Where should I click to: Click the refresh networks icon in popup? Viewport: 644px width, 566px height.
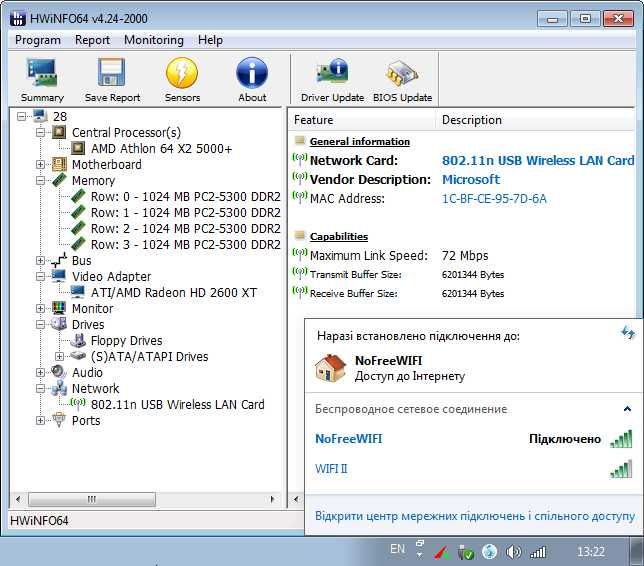pyautogui.click(x=628, y=332)
